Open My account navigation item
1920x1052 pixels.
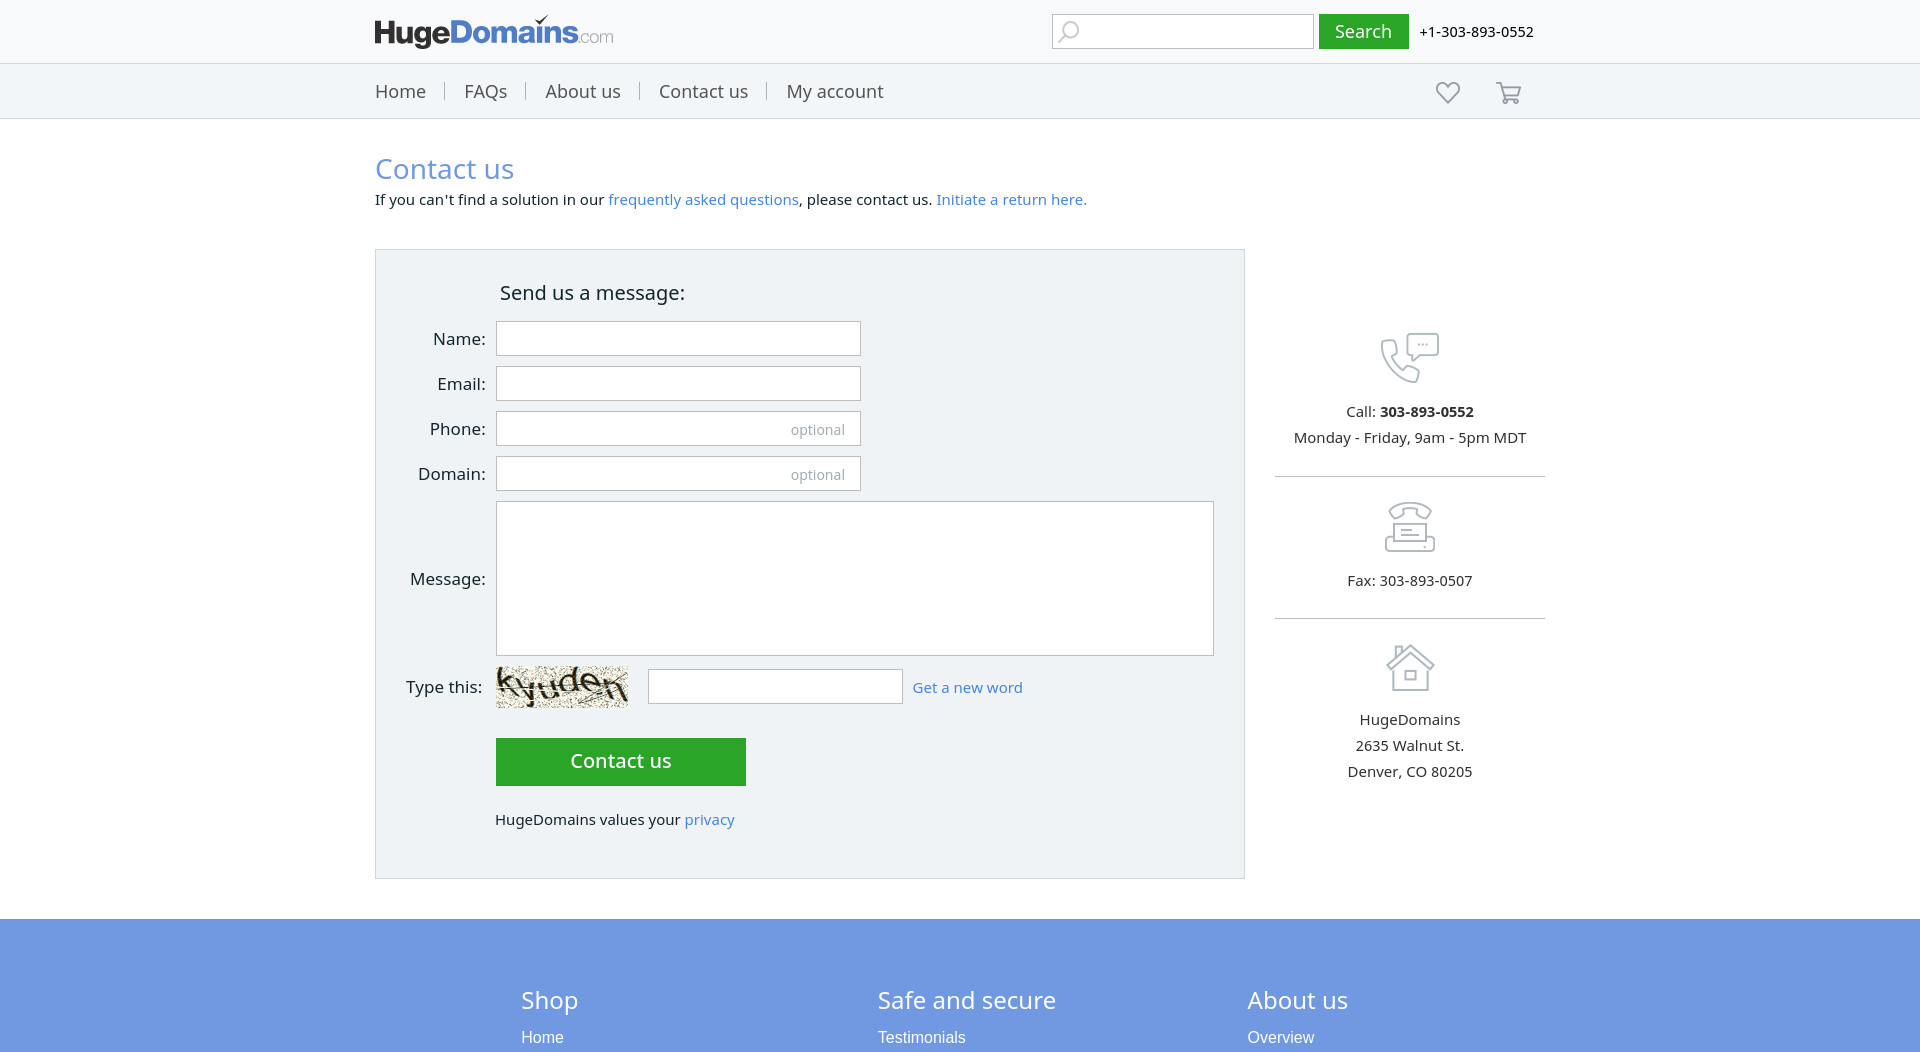835,91
